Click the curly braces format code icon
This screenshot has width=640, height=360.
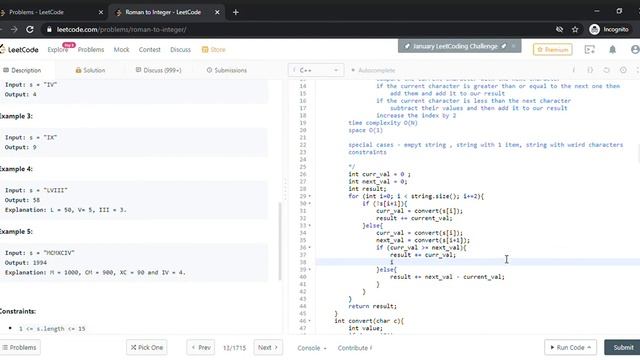[590, 70]
